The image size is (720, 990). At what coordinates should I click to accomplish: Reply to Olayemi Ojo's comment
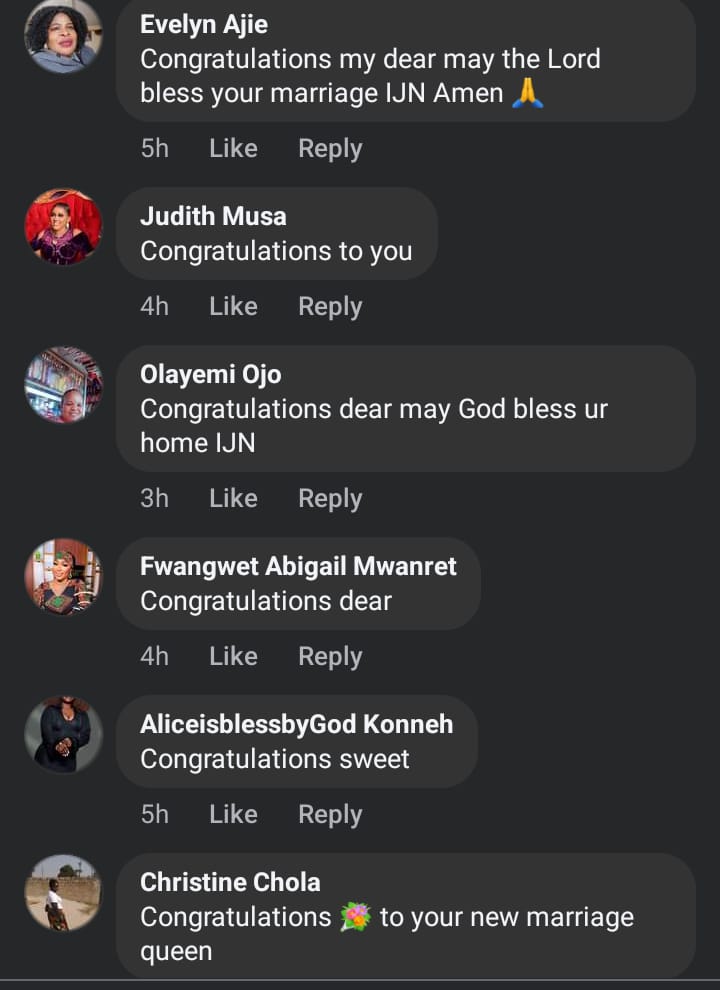point(330,499)
